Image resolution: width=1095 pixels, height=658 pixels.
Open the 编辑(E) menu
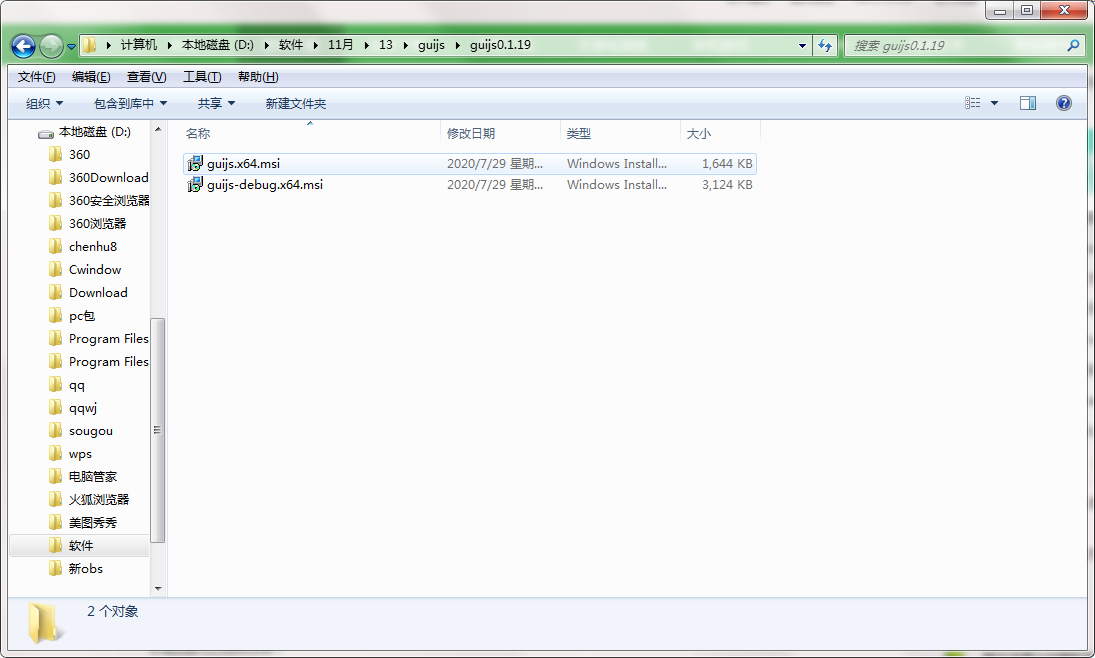(x=91, y=77)
